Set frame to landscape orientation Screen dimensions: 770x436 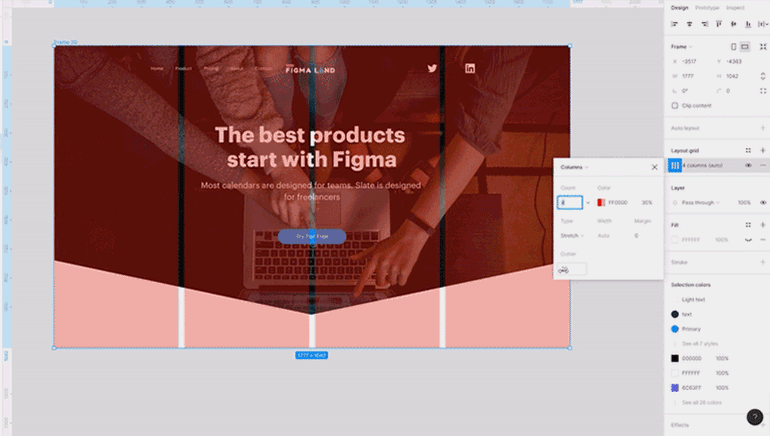(x=745, y=47)
